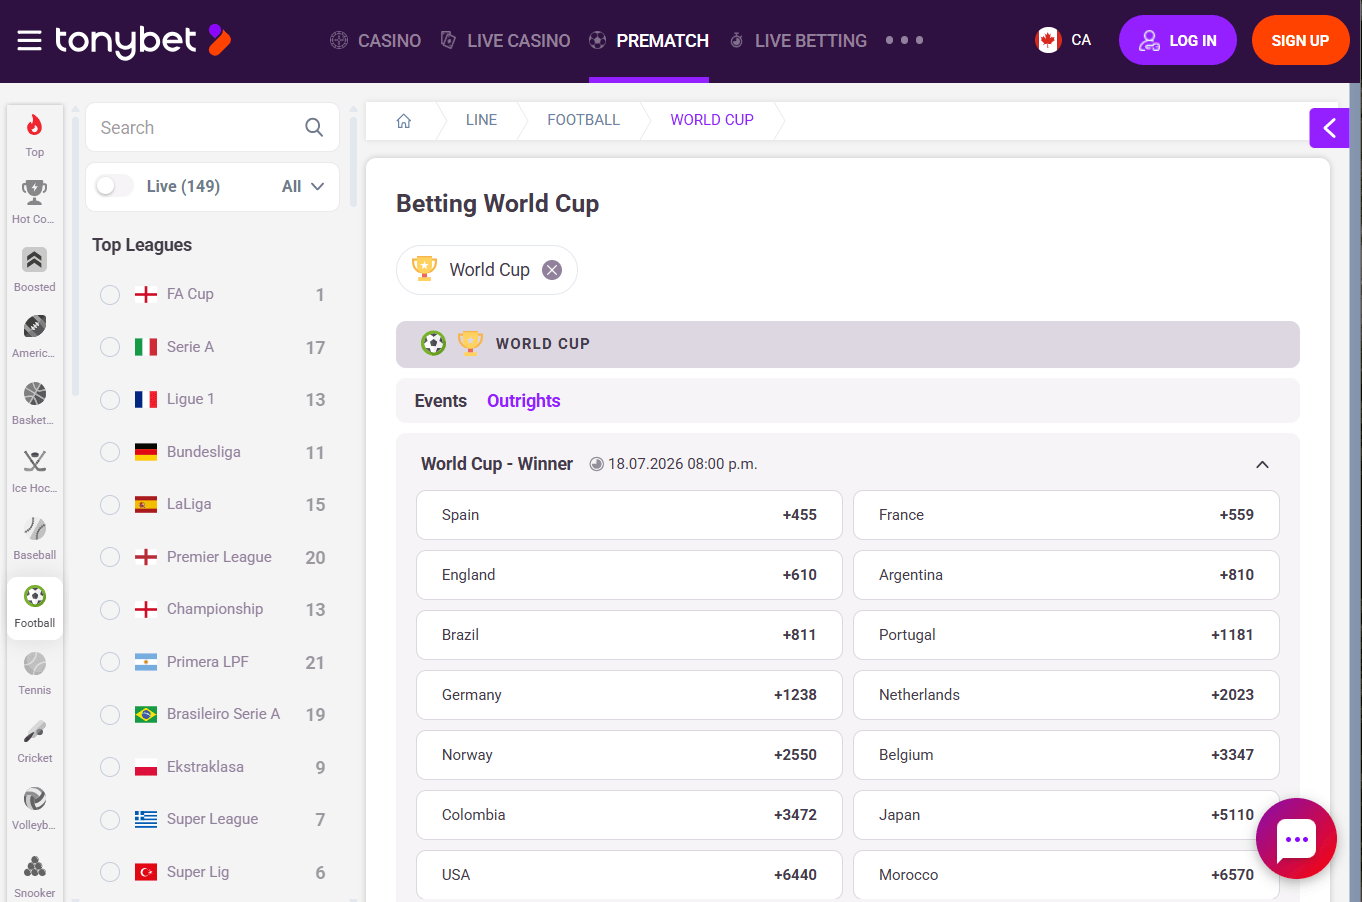Image resolution: width=1362 pixels, height=902 pixels.
Task: Switch to the Outrights tab
Action: point(523,400)
